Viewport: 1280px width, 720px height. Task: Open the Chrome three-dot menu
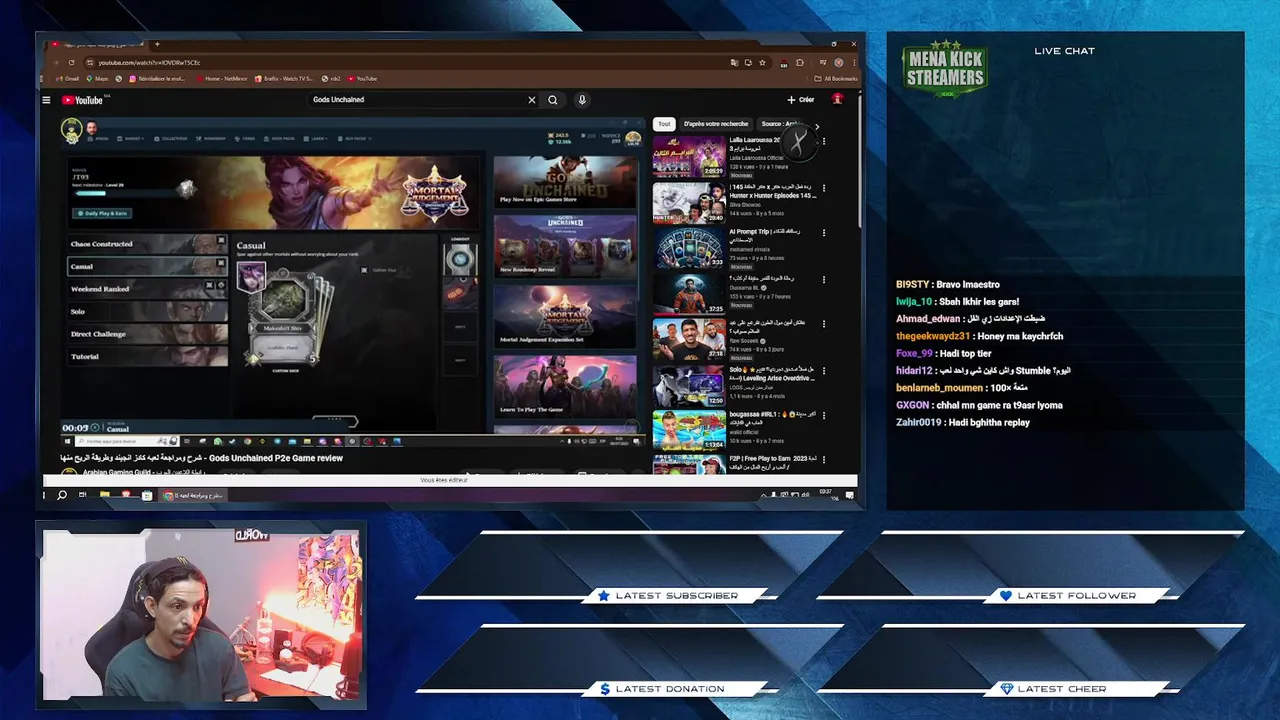point(853,62)
